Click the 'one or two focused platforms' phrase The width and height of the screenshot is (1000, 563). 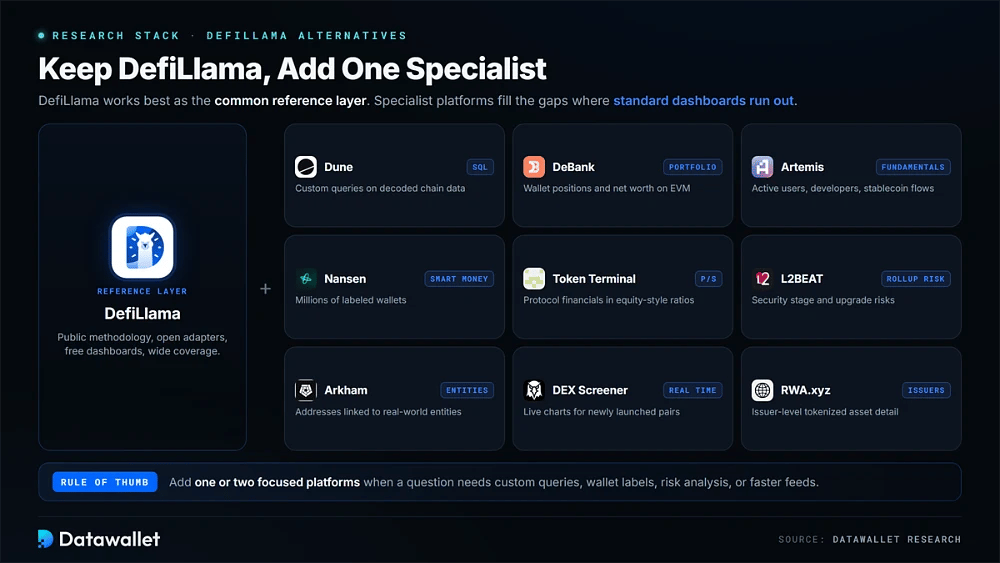click(x=277, y=482)
